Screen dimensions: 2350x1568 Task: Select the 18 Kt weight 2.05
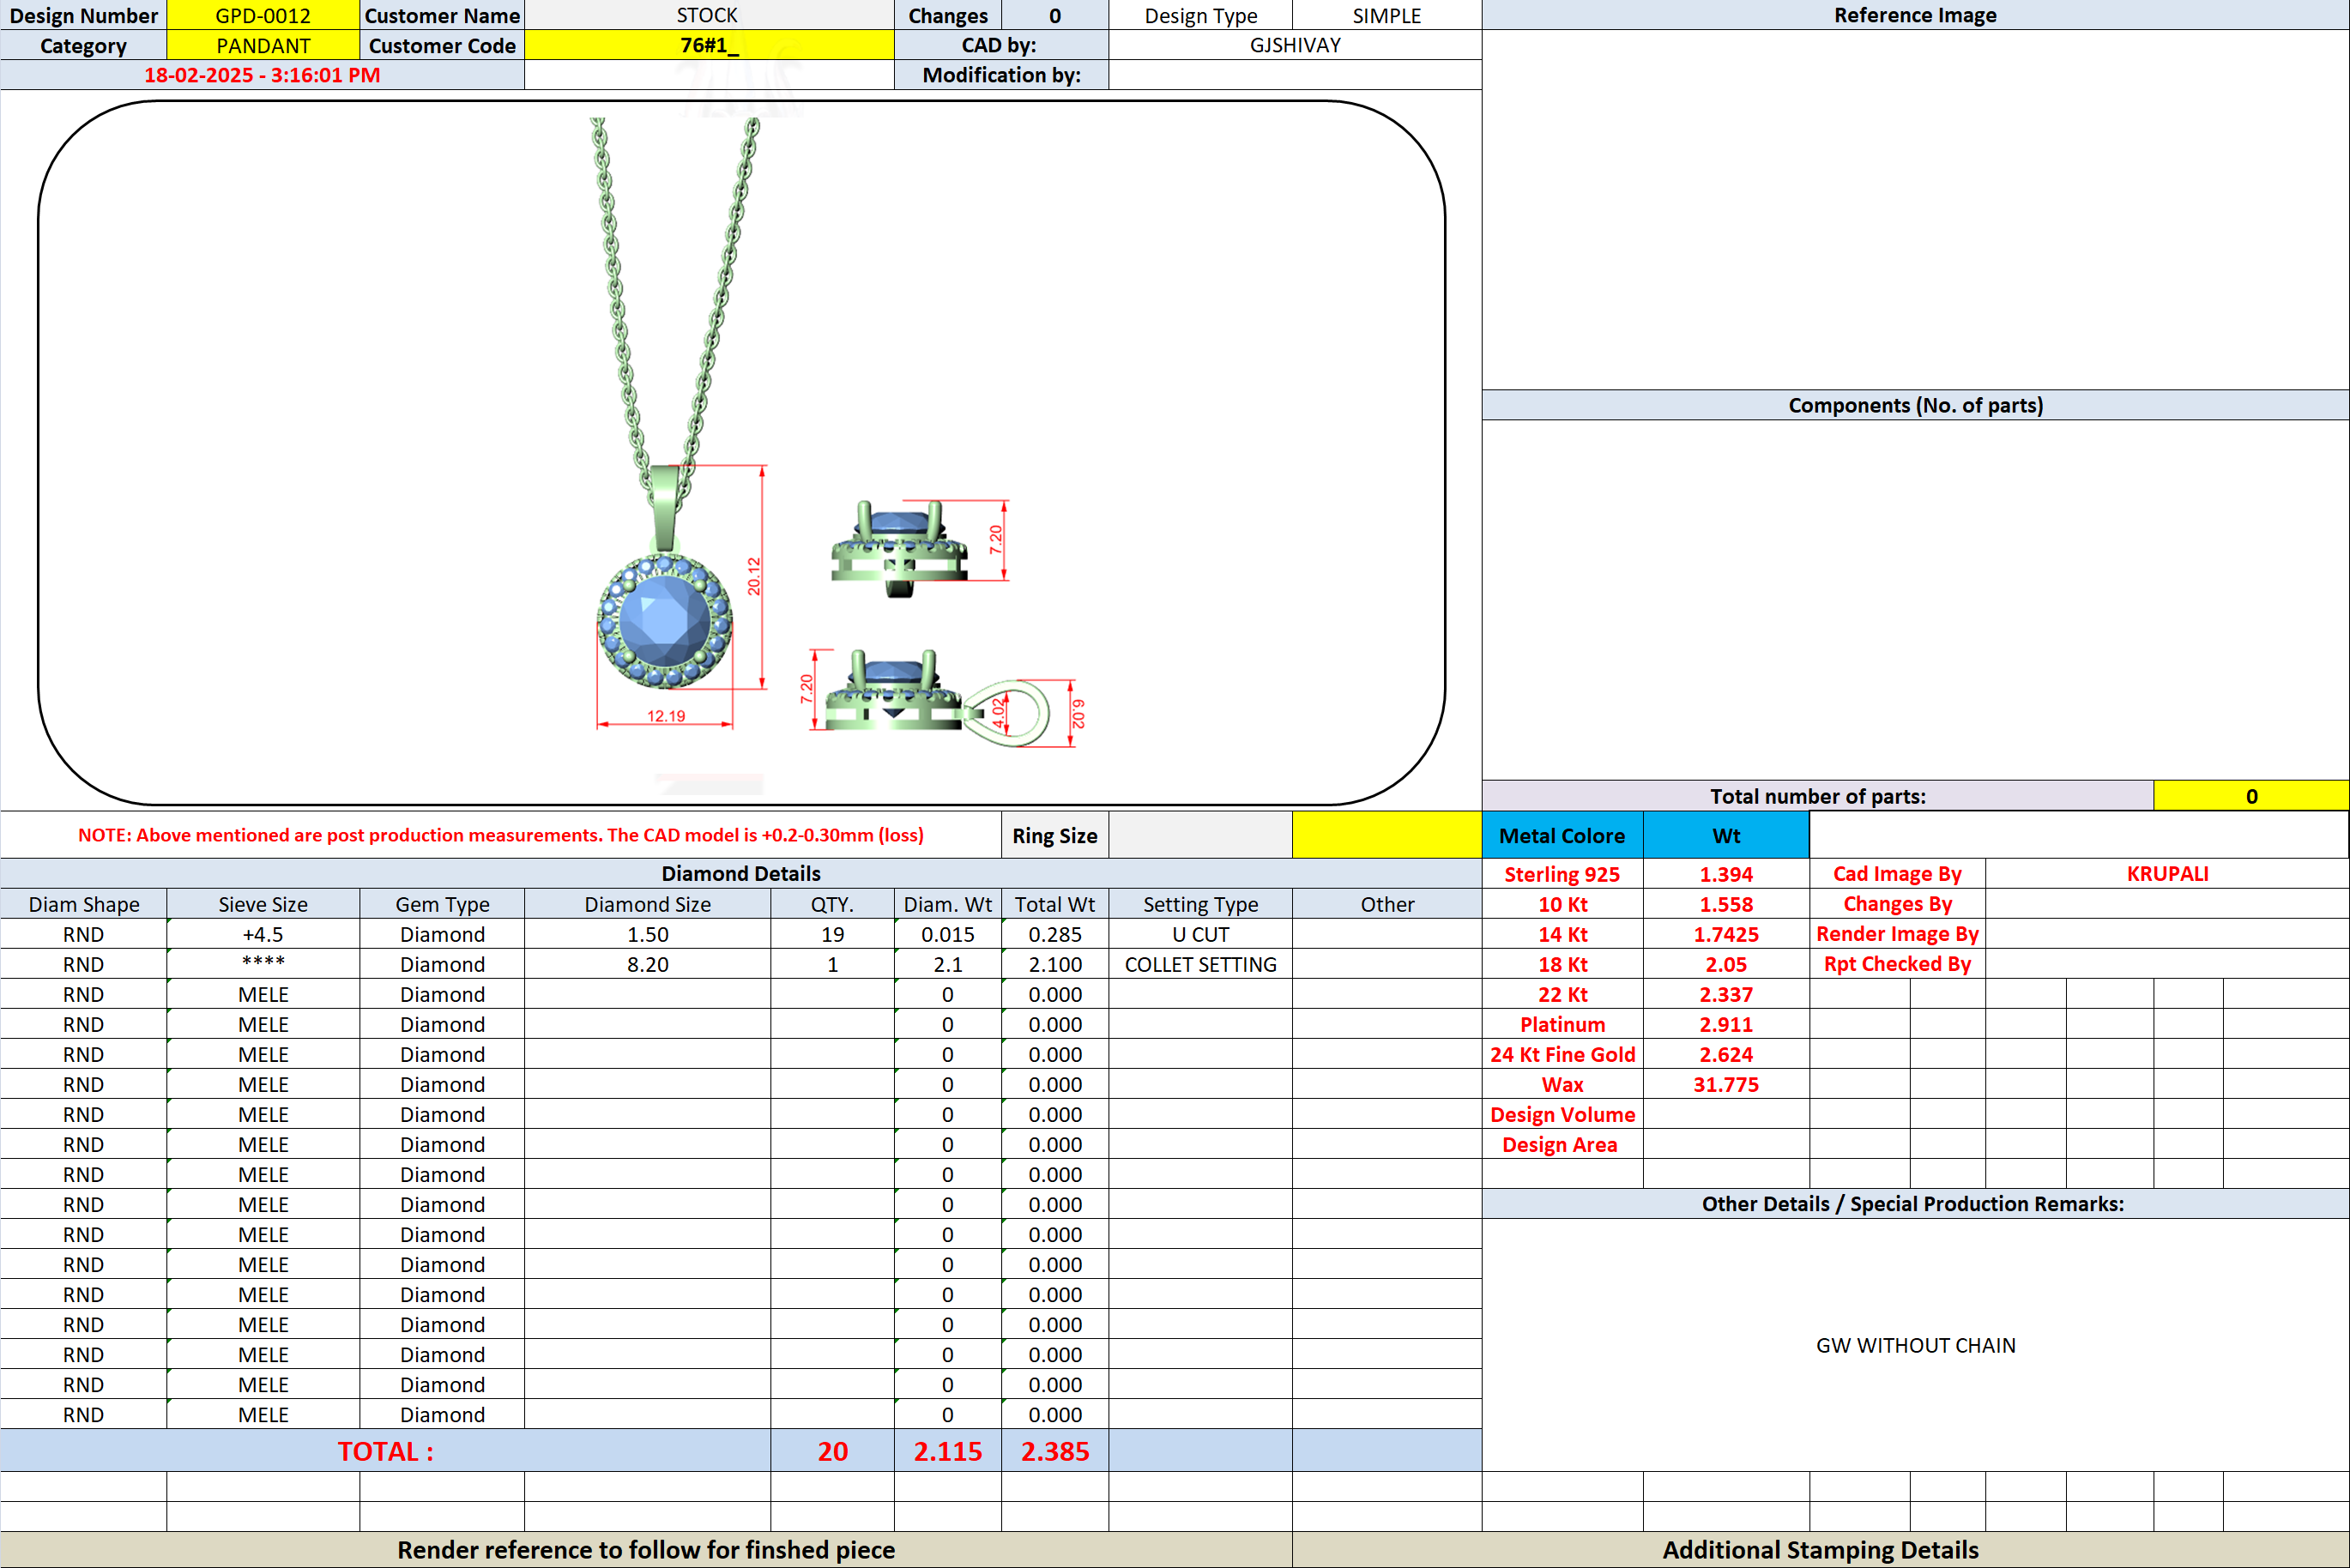[x=1726, y=964]
